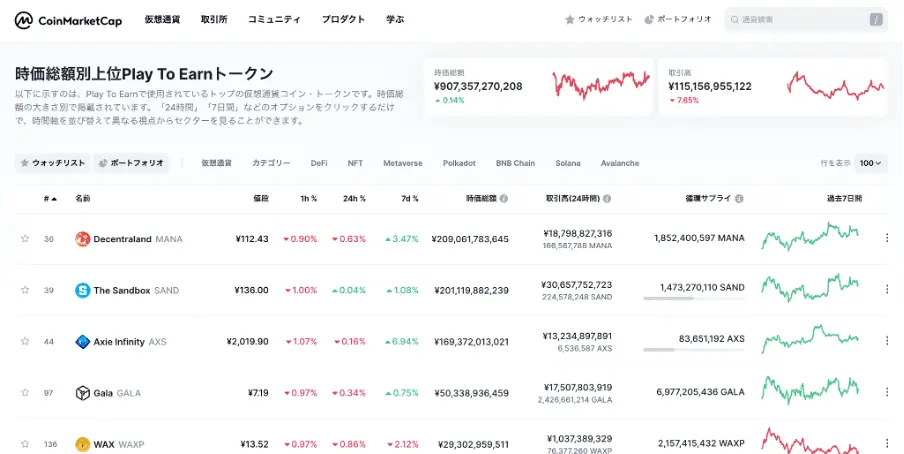The image size is (904, 454).
Task: Click The Sandbox circulating supply progress bar
Action: click(694, 298)
